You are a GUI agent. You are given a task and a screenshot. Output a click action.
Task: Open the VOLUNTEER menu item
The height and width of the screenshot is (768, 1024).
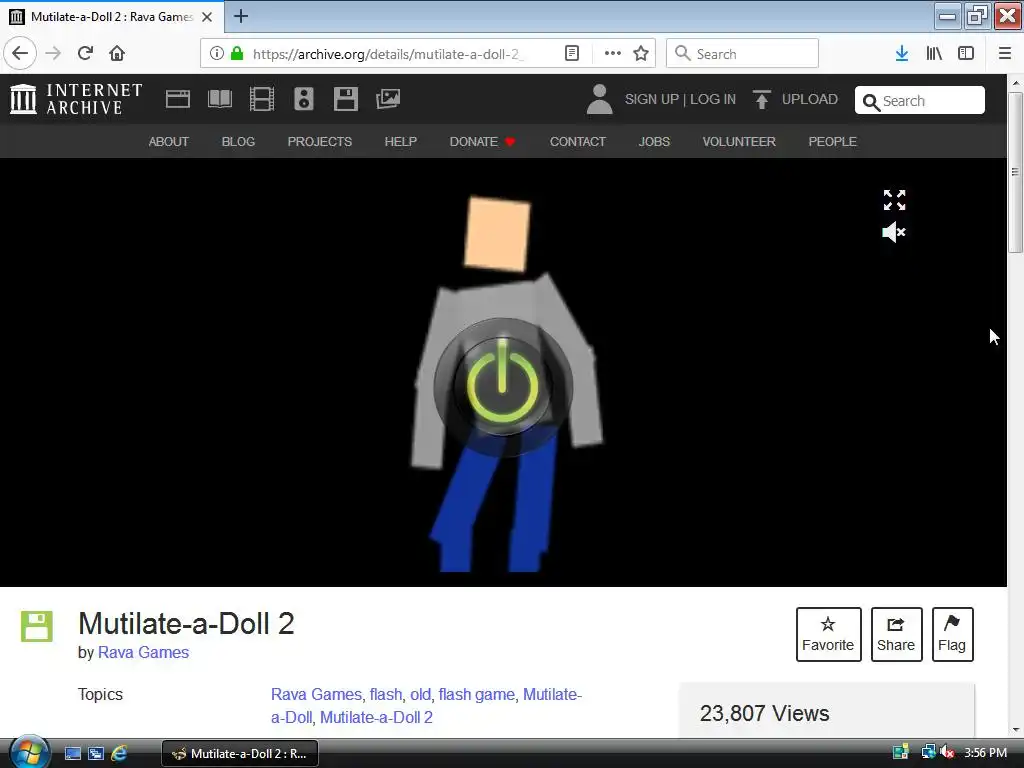point(739,142)
